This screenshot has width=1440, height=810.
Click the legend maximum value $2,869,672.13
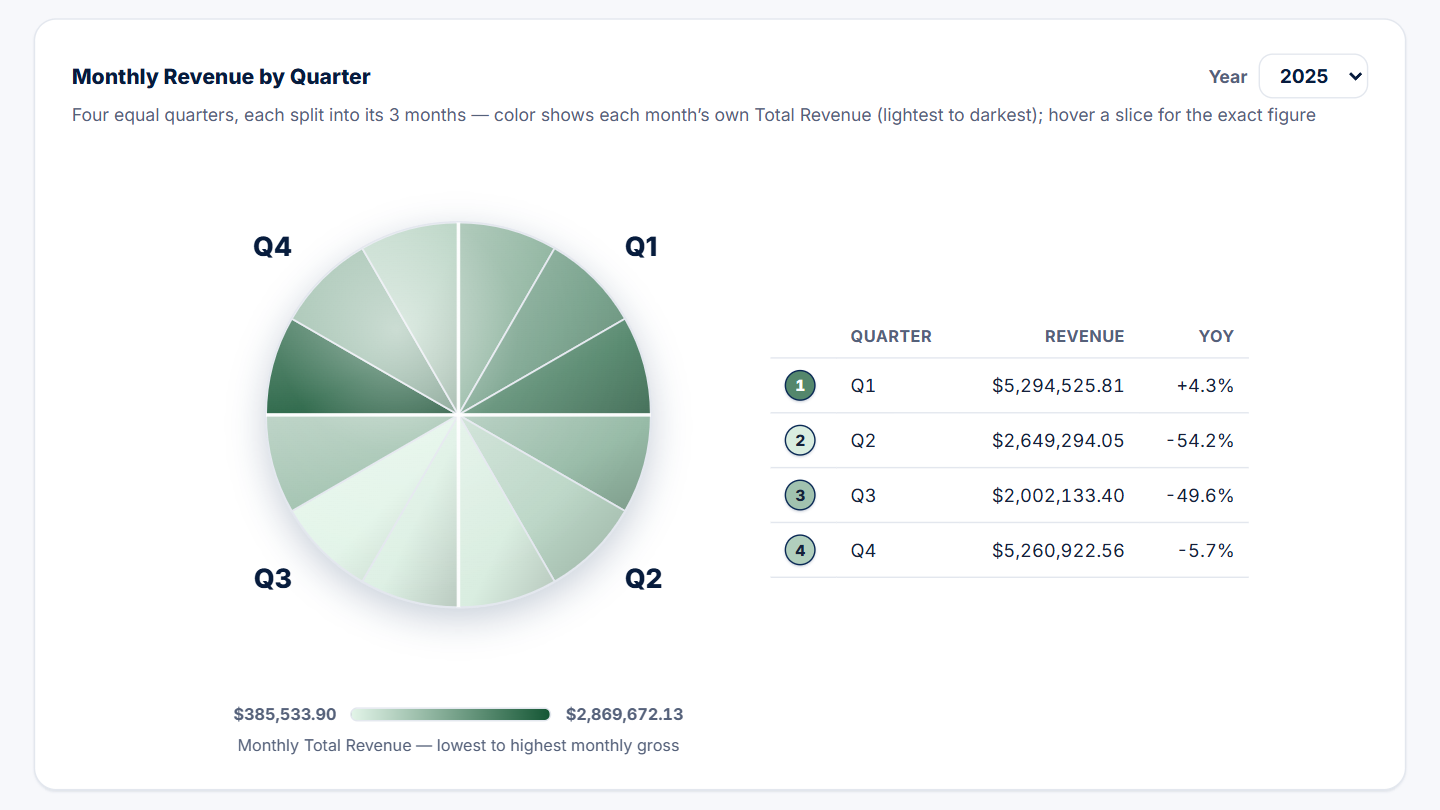pos(625,714)
